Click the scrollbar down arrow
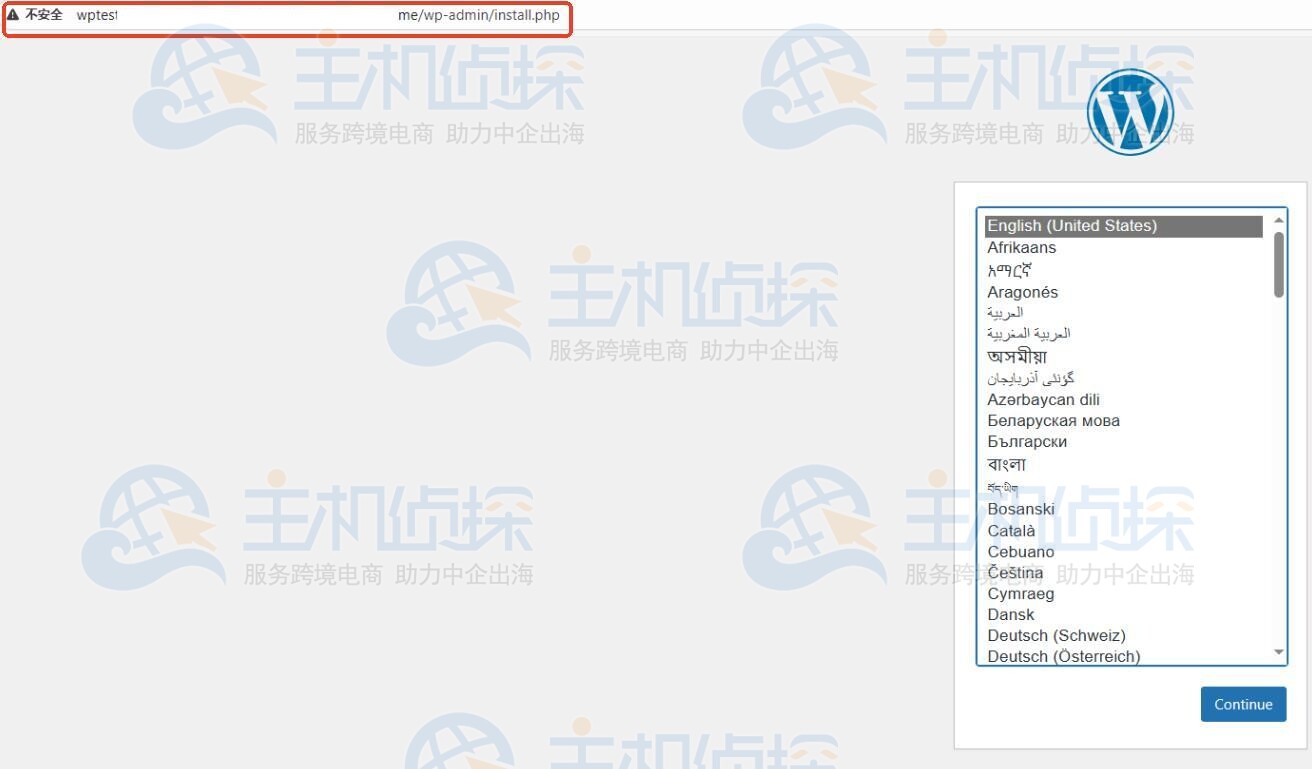Viewport: 1312px width, 769px height. (x=1280, y=652)
